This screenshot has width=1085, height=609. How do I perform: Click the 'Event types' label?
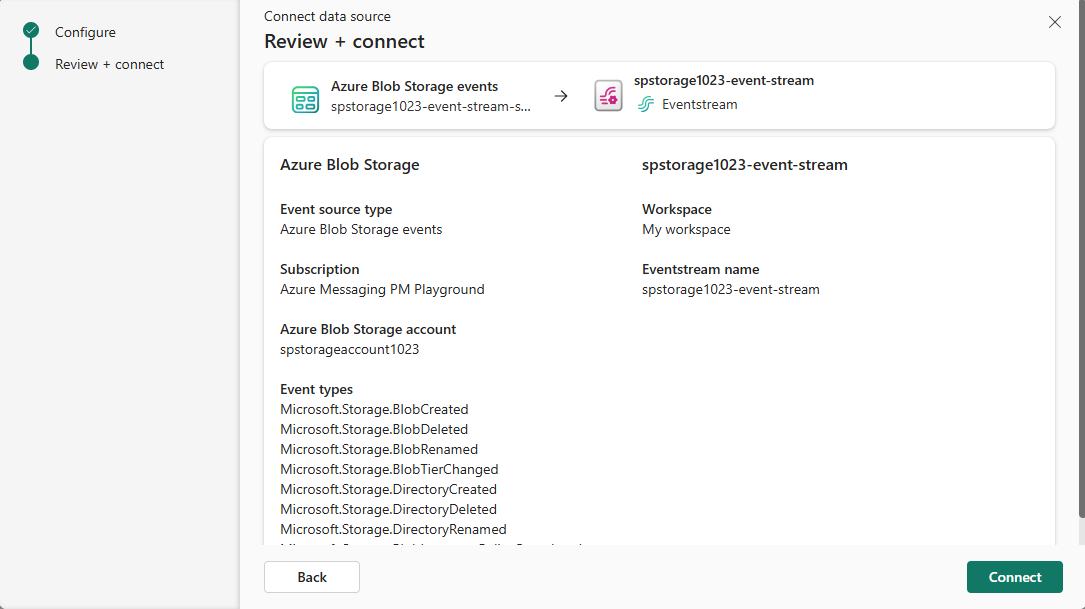click(x=316, y=389)
